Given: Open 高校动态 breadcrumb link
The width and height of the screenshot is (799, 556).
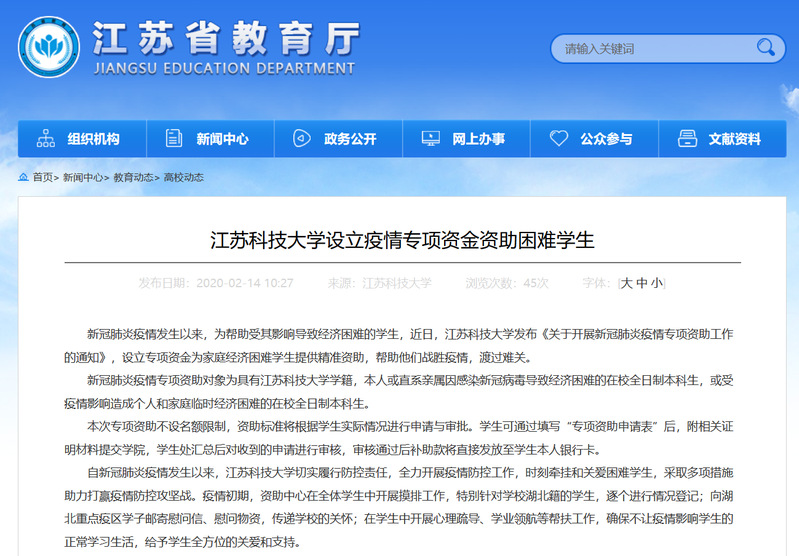Looking at the screenshot, I should (183, 177).
